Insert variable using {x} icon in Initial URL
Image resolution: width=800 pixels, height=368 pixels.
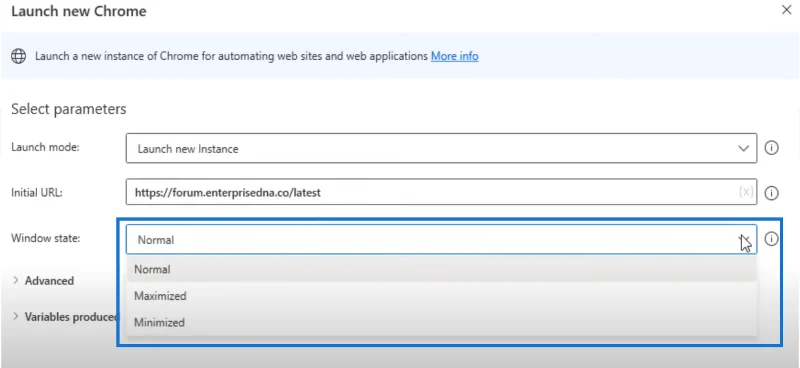click(x=745, y=192)
